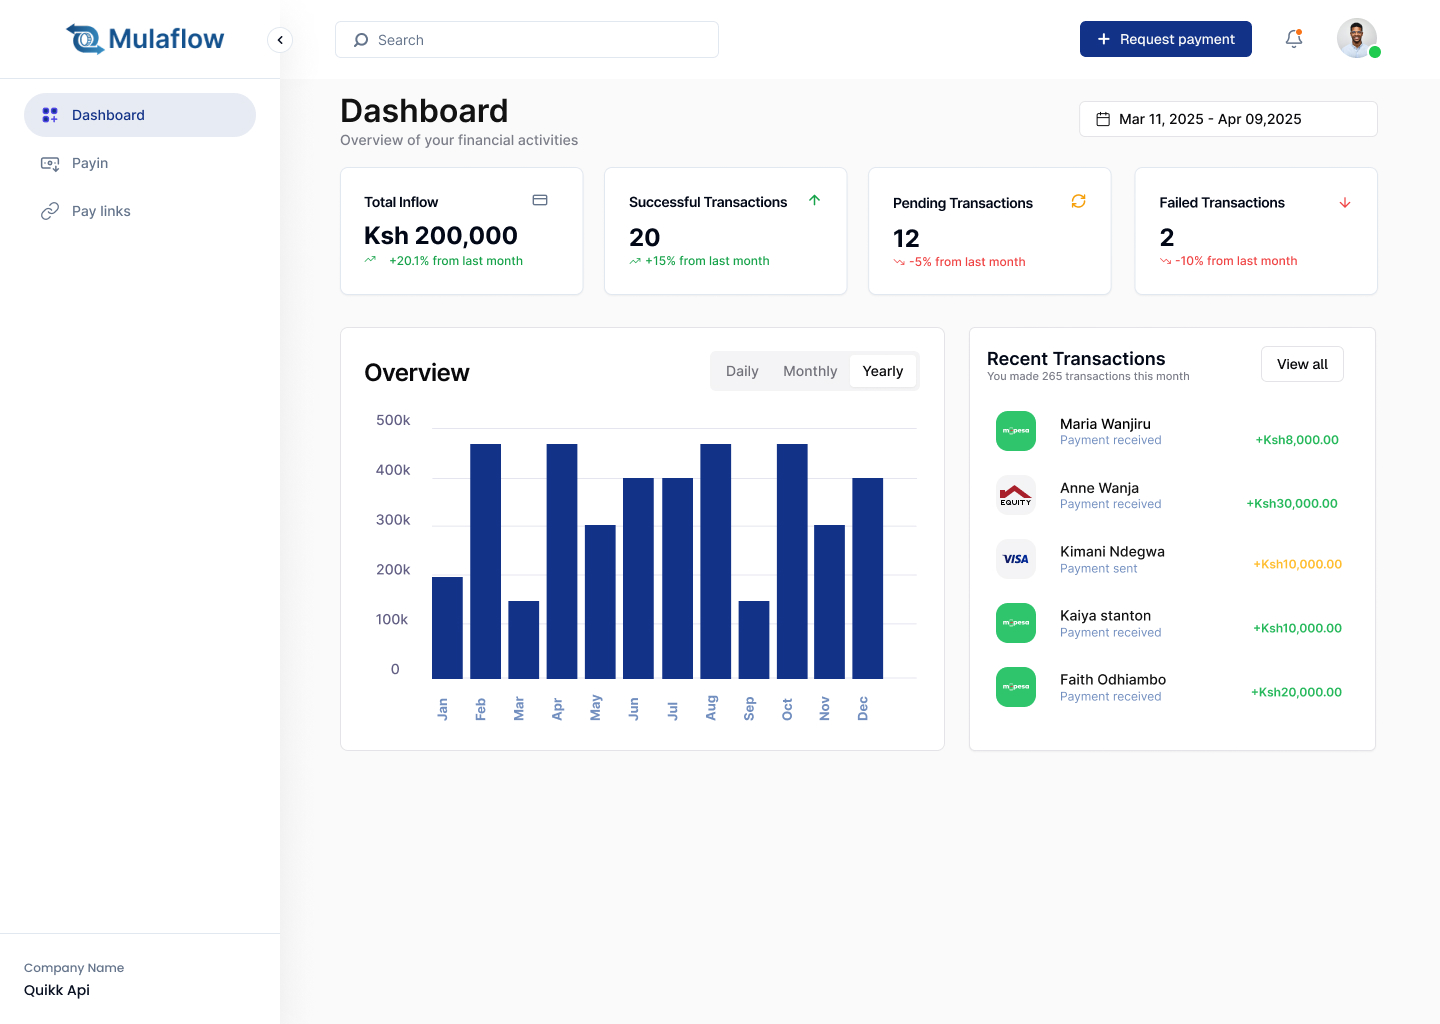Click the Successful Transactions up arrow icon

pyautogui.click(x=815, y=200)
